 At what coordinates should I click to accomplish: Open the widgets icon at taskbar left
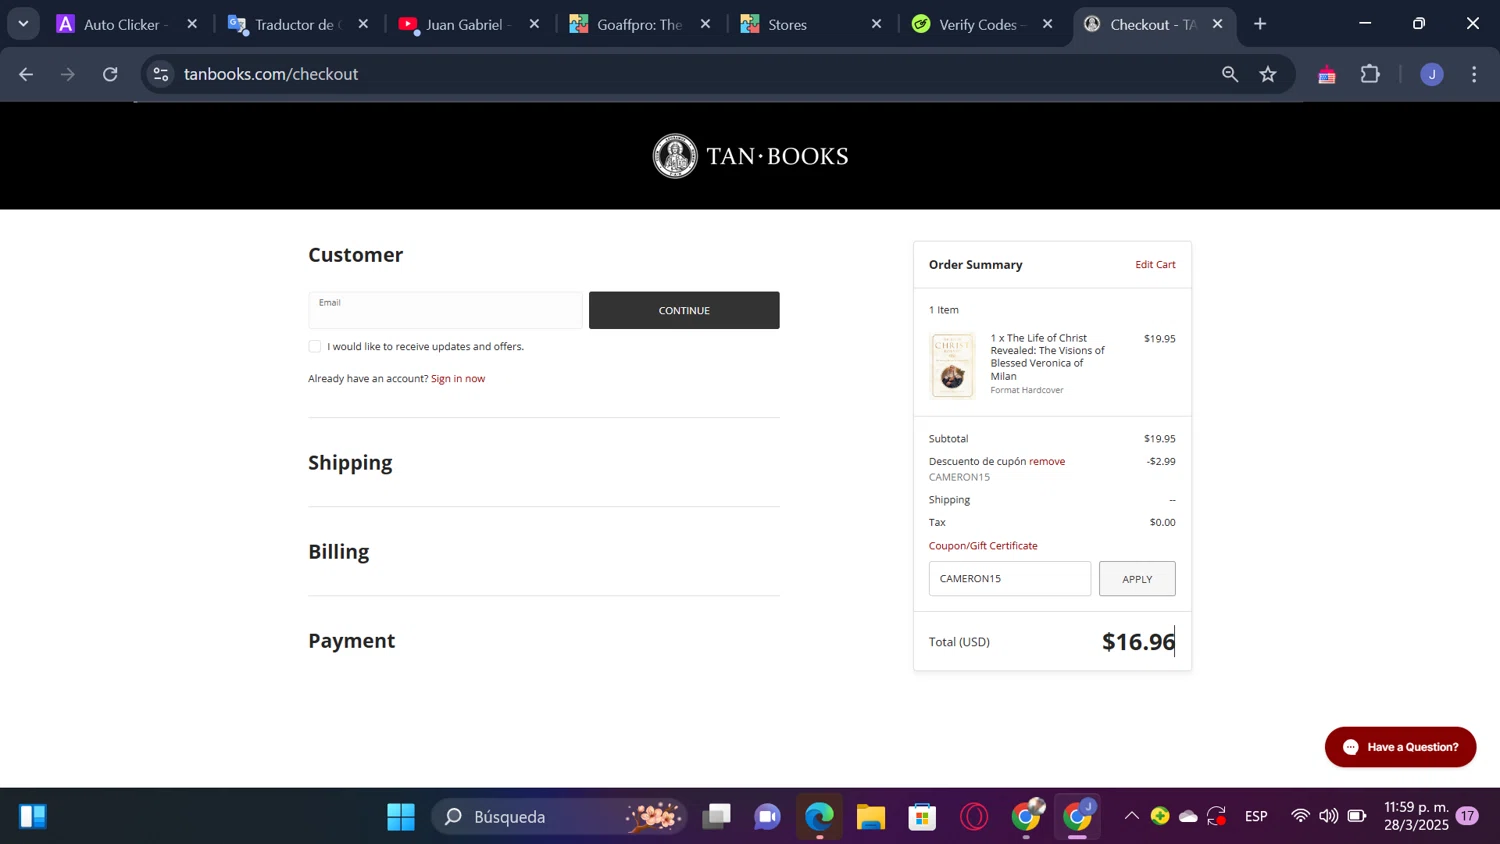[32, 817]
